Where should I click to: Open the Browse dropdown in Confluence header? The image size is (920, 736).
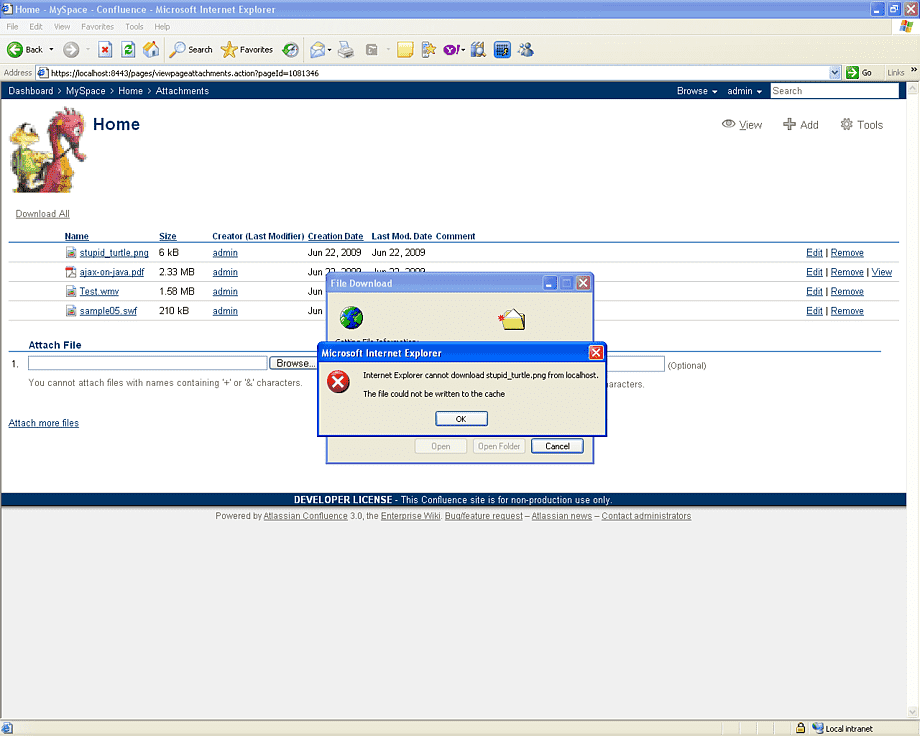(696, 91)
